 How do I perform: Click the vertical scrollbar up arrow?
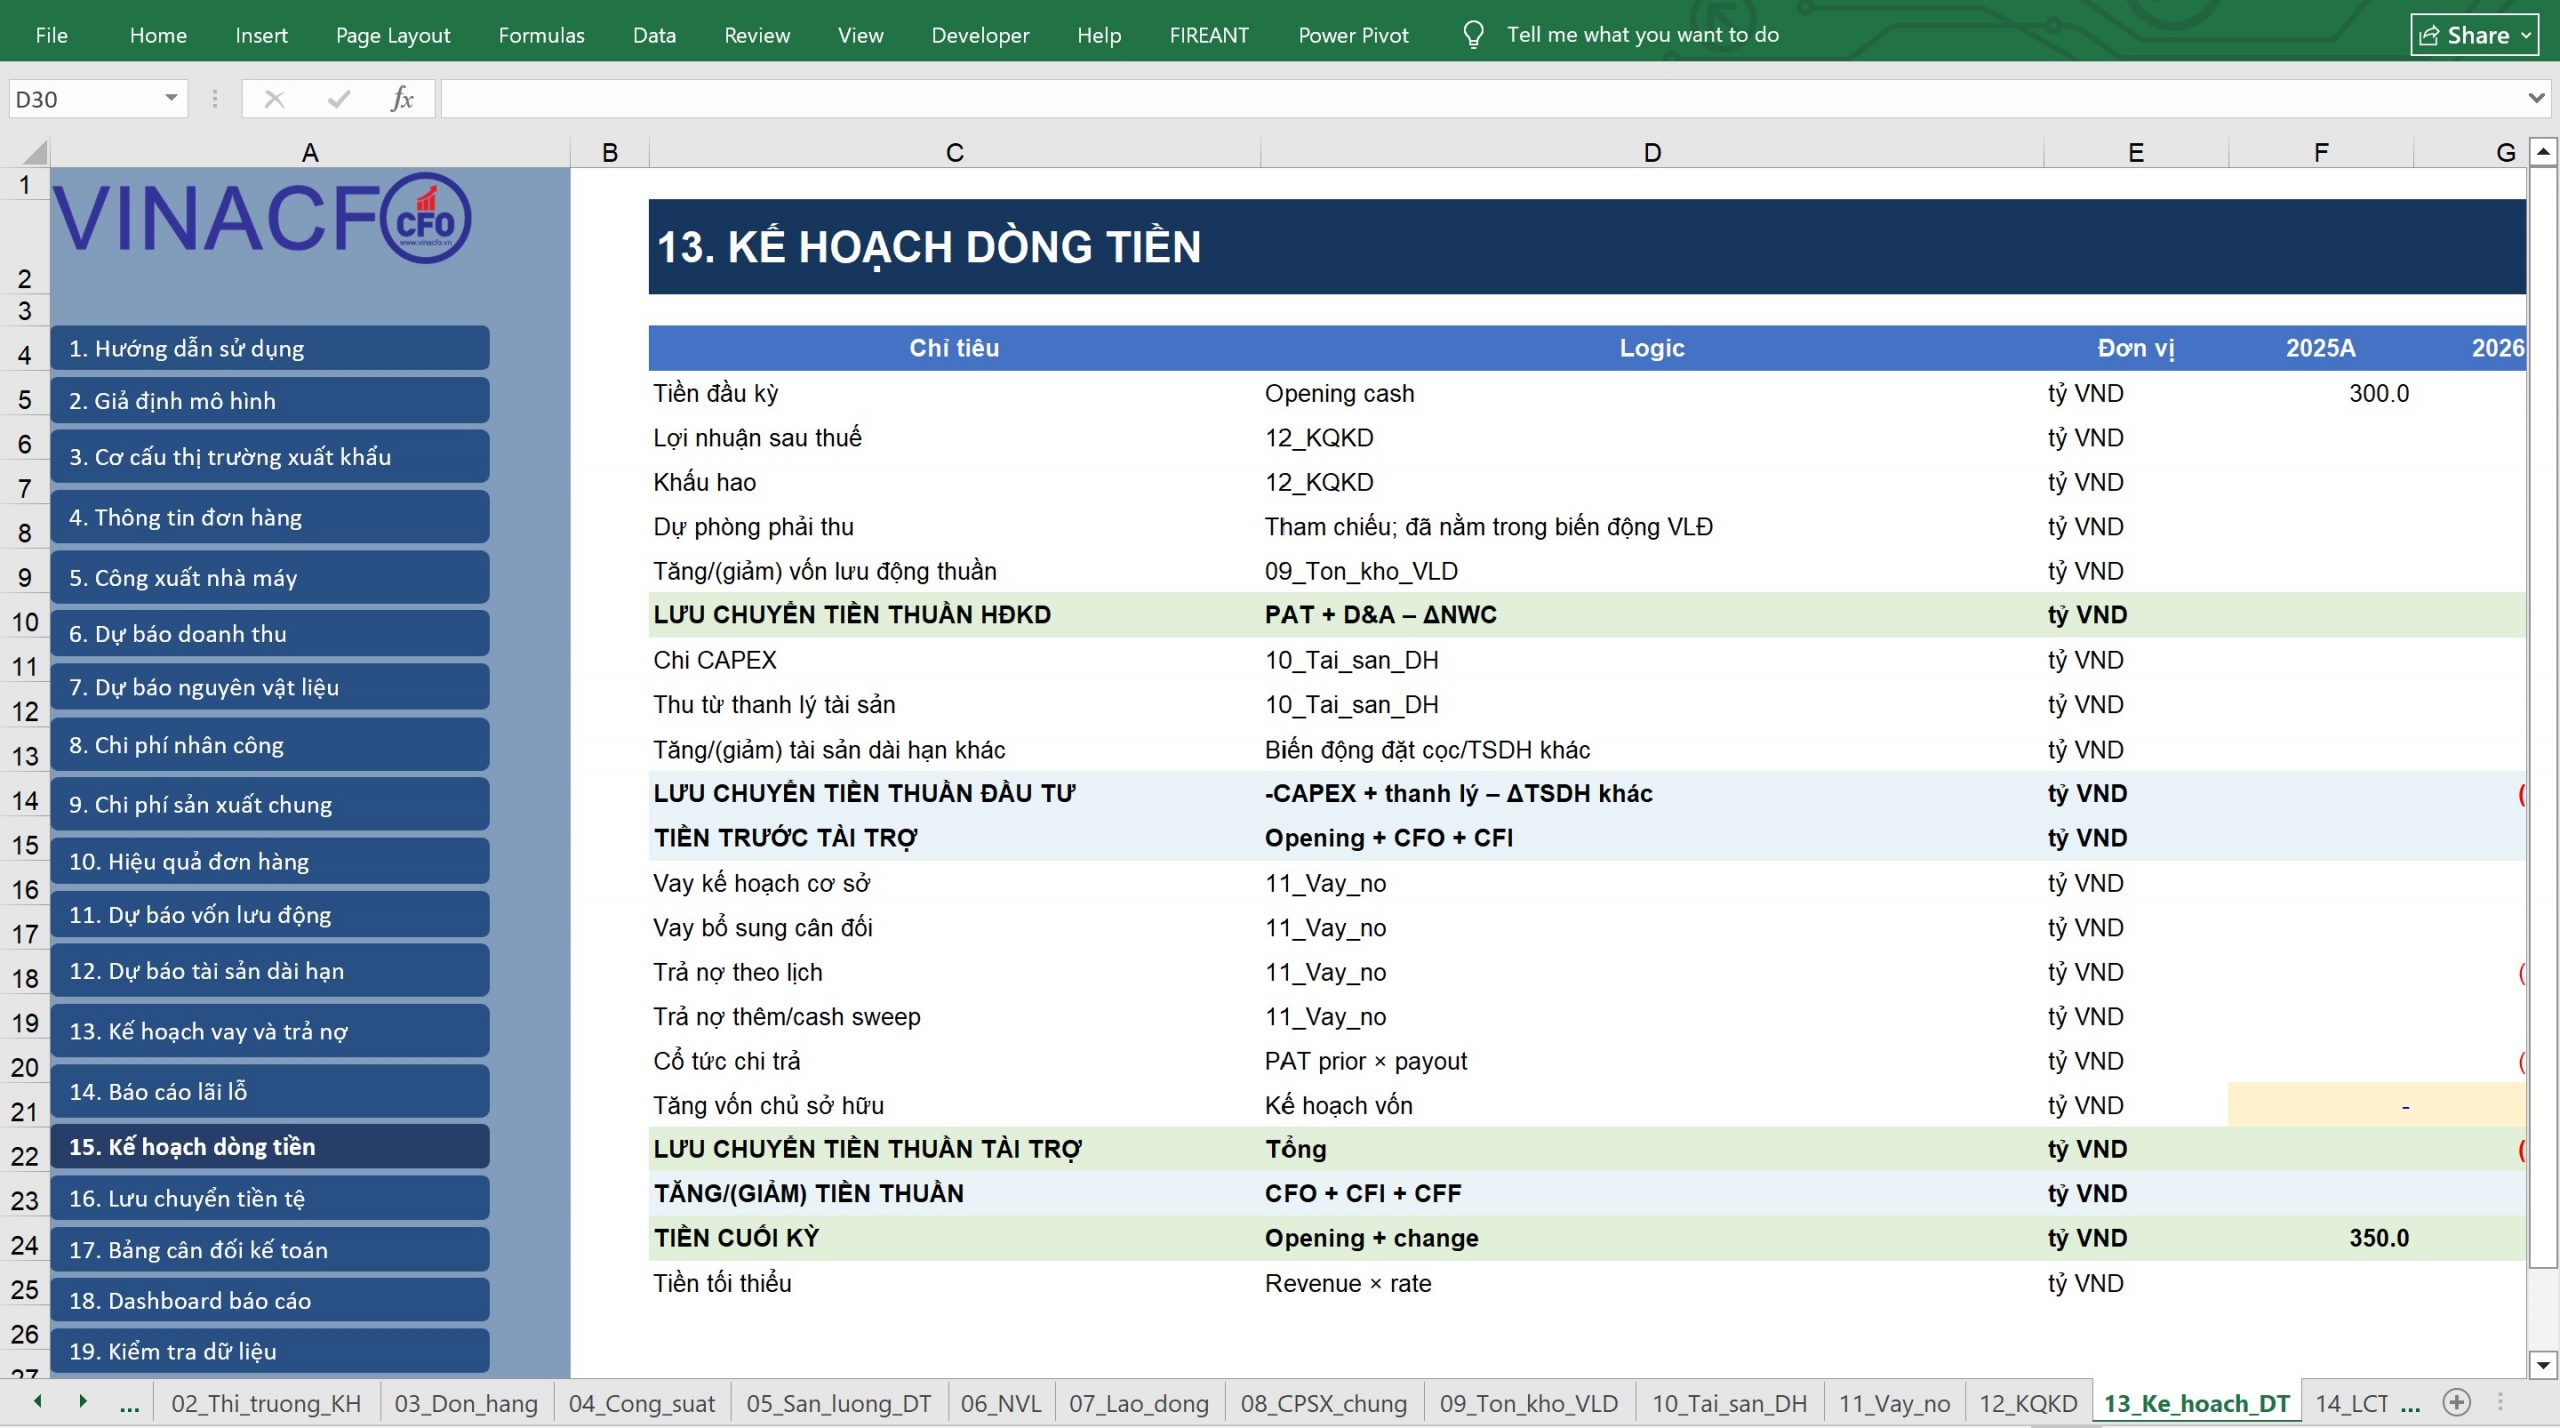click(x=2543, y=152)
